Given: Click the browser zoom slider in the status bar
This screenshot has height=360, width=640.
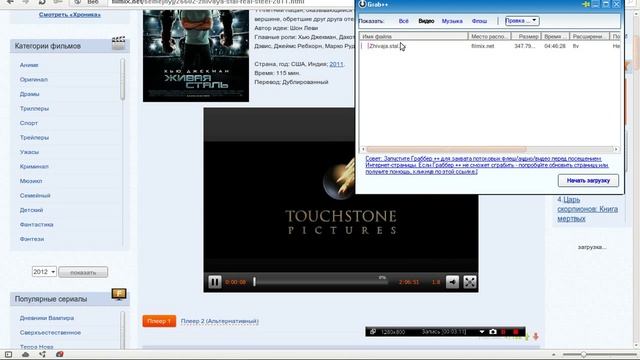Looking at the screenshot, I should click(x=599, y=354).
